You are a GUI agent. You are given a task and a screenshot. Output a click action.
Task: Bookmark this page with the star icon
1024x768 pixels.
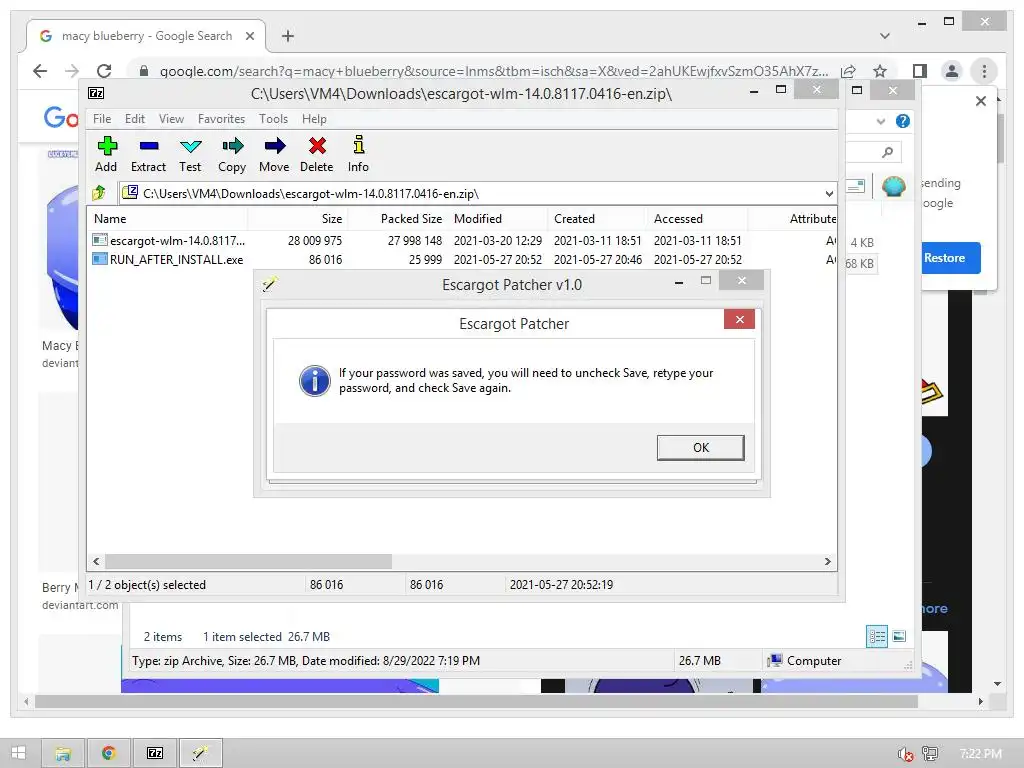point(880,71)
